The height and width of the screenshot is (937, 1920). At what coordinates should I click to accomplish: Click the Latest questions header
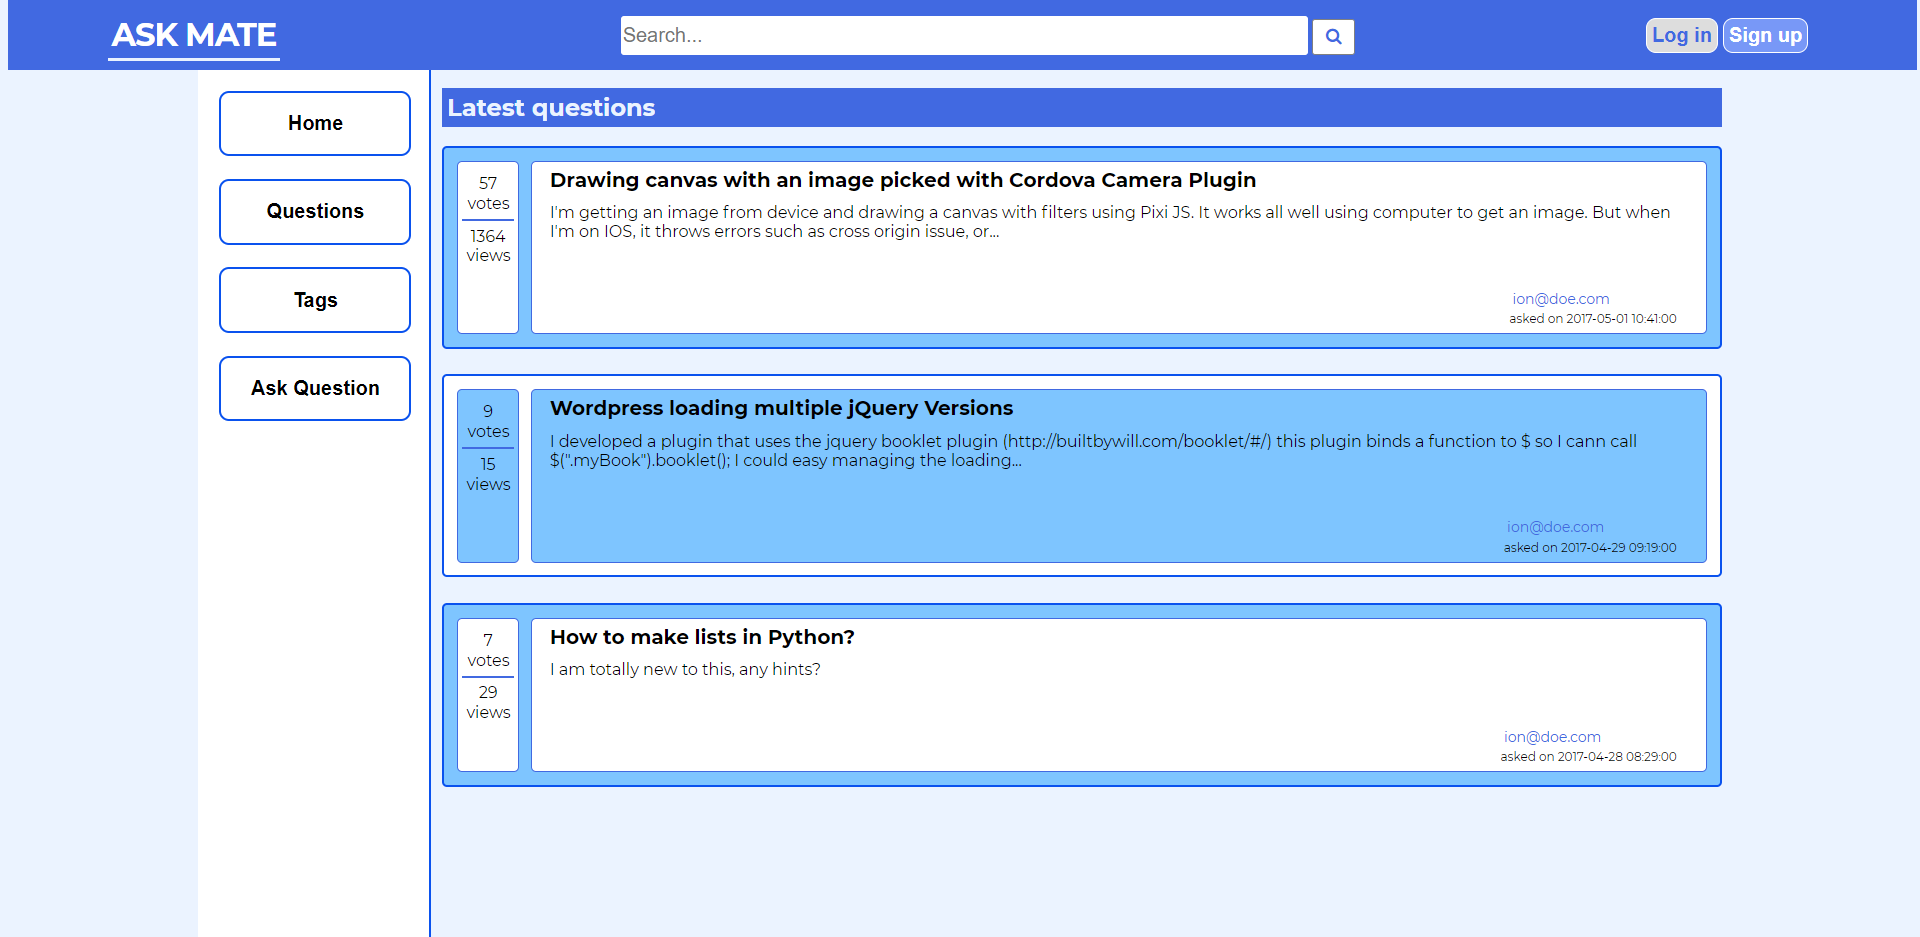(552, 107)
